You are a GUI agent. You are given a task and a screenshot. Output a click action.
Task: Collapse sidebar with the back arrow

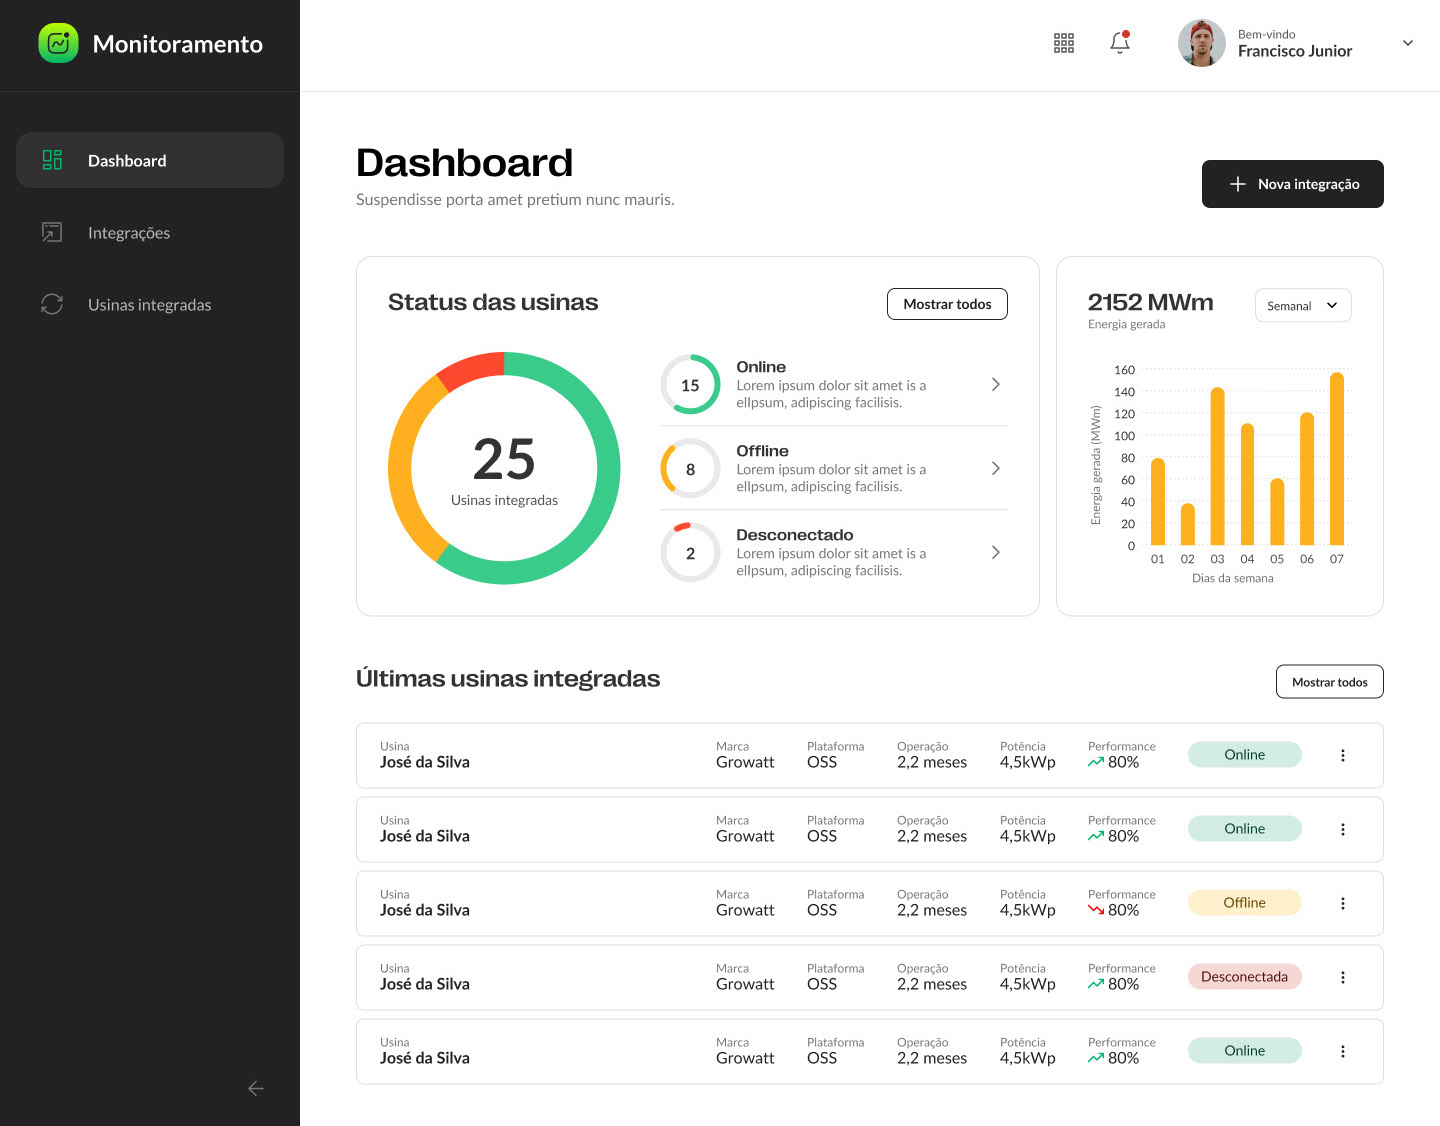point(256,1088)
